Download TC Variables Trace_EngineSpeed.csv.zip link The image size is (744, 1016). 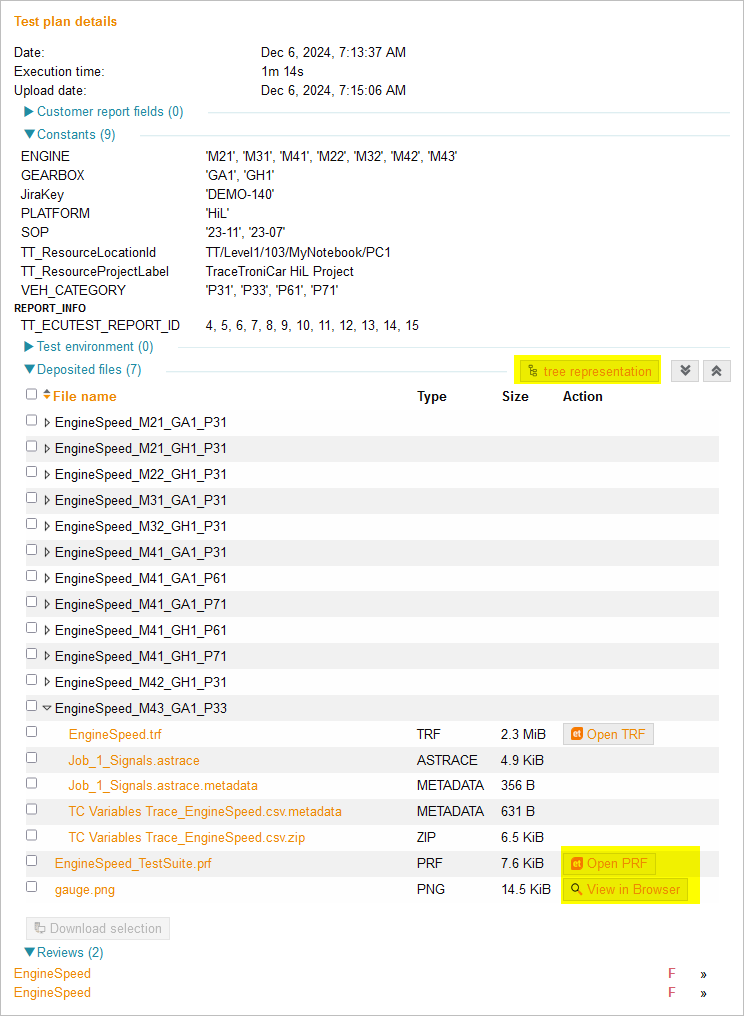pos(187,838)
